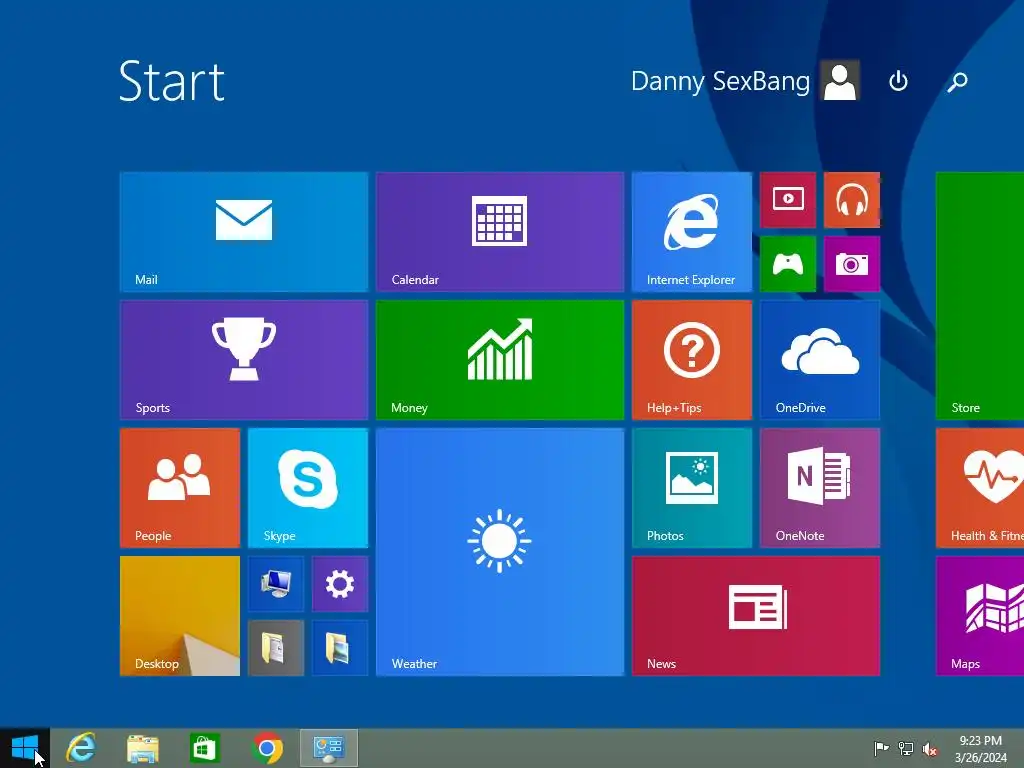Screen dimensions: 1024x768
Task: Open the Desktop tile
Action: (180, 616)
